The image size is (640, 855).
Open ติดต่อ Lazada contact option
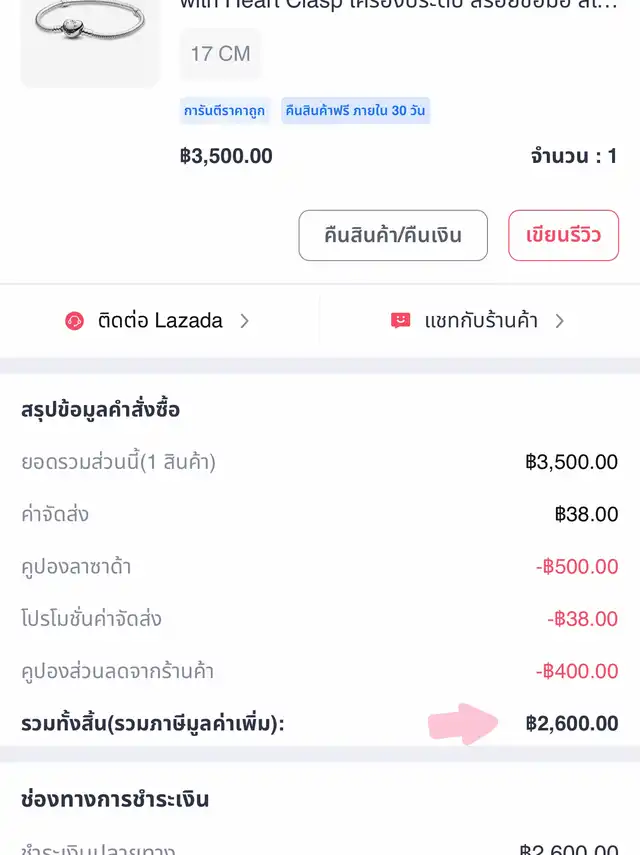(x=160, y=321)
